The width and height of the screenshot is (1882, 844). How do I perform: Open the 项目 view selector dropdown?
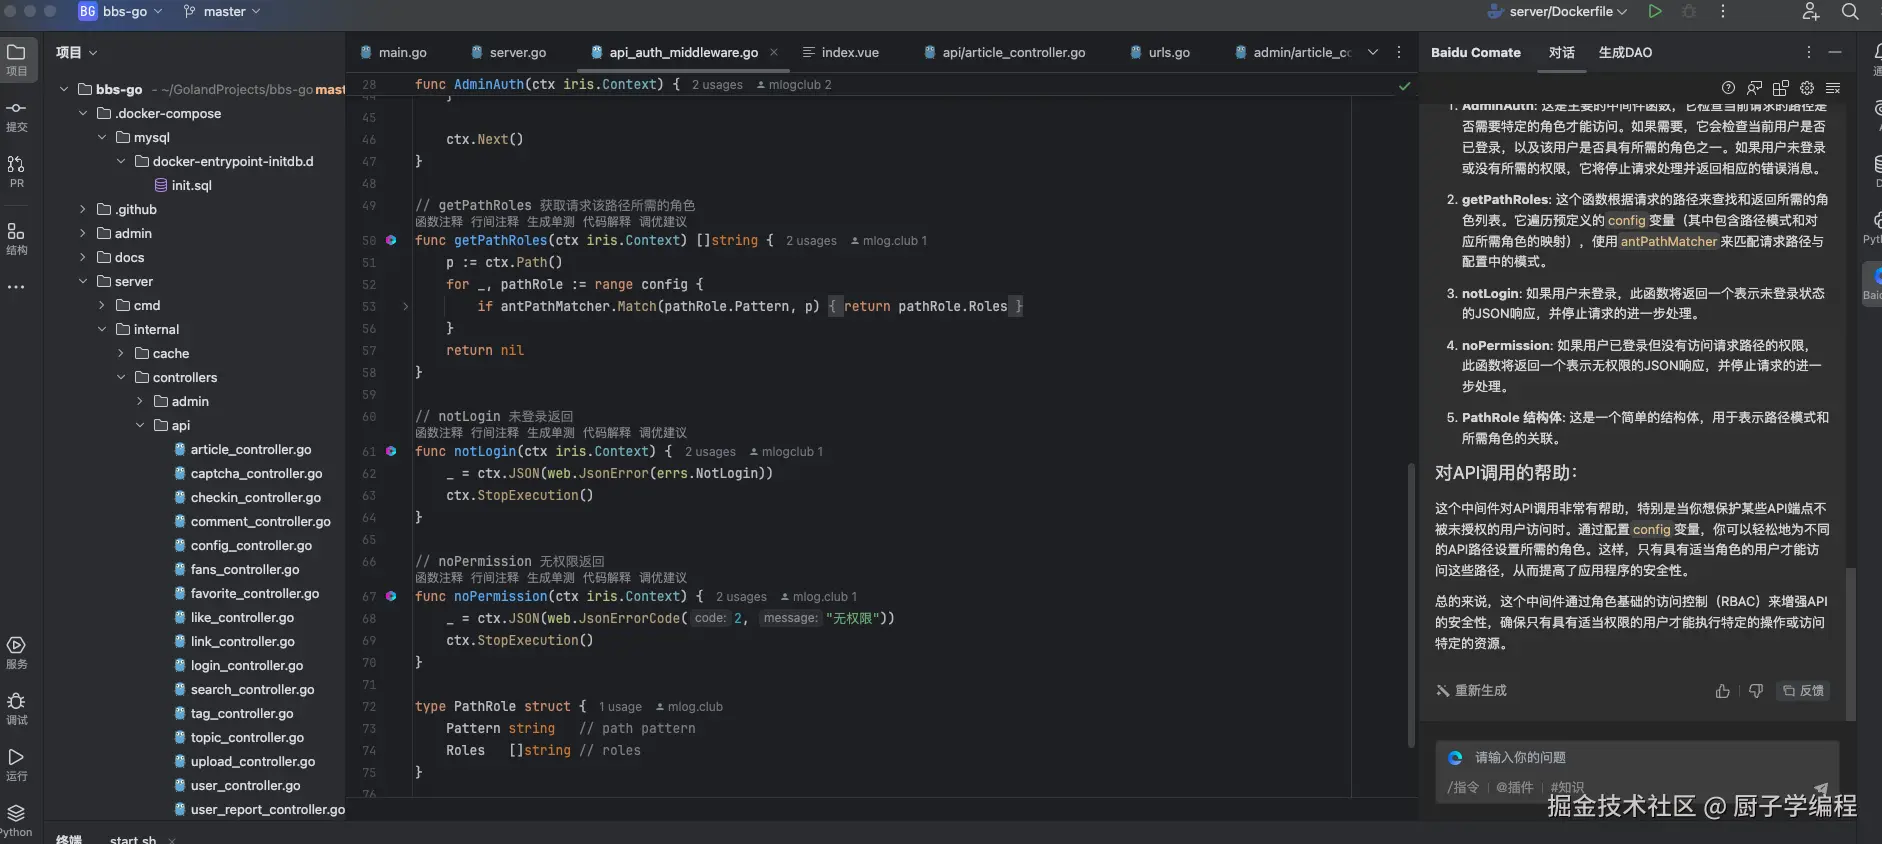[x=77, y=52]
